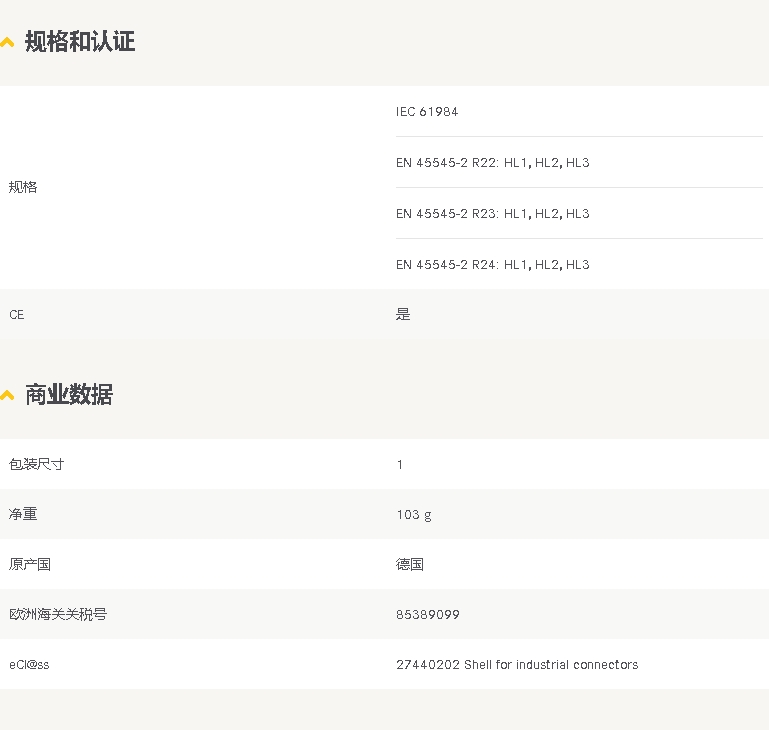
Task: Collapse the 商业数据 section chevron
Action: coord(7,395)
